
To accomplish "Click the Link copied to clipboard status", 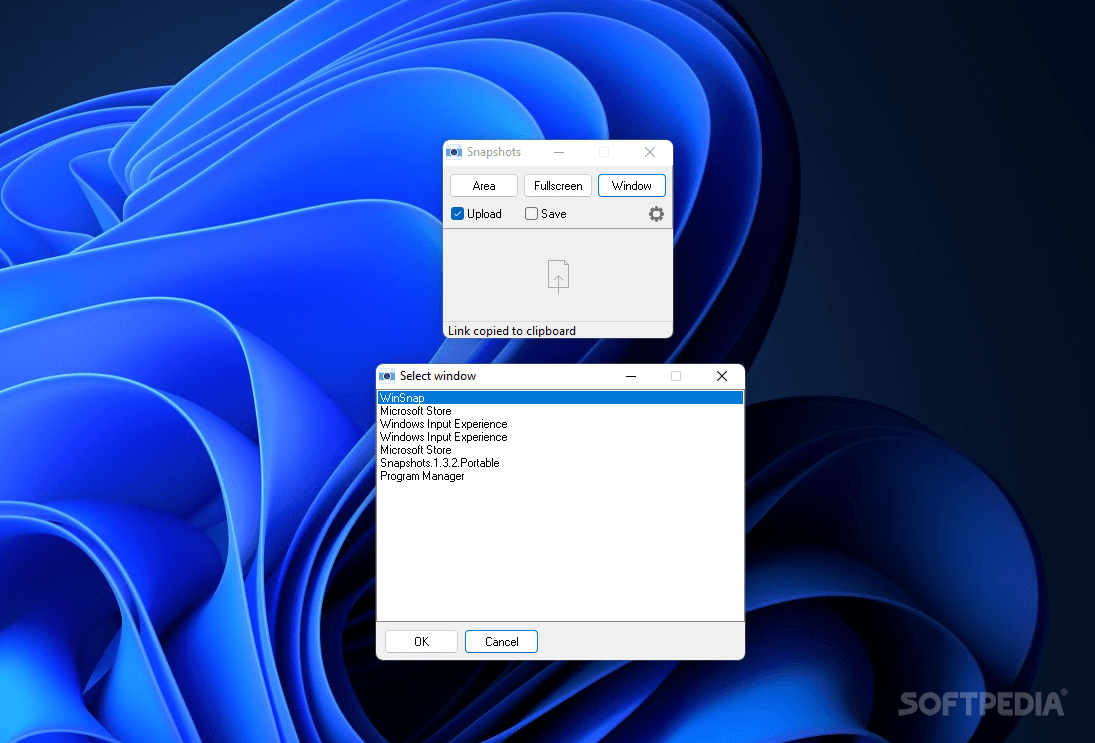I will (x=512, y=330).
